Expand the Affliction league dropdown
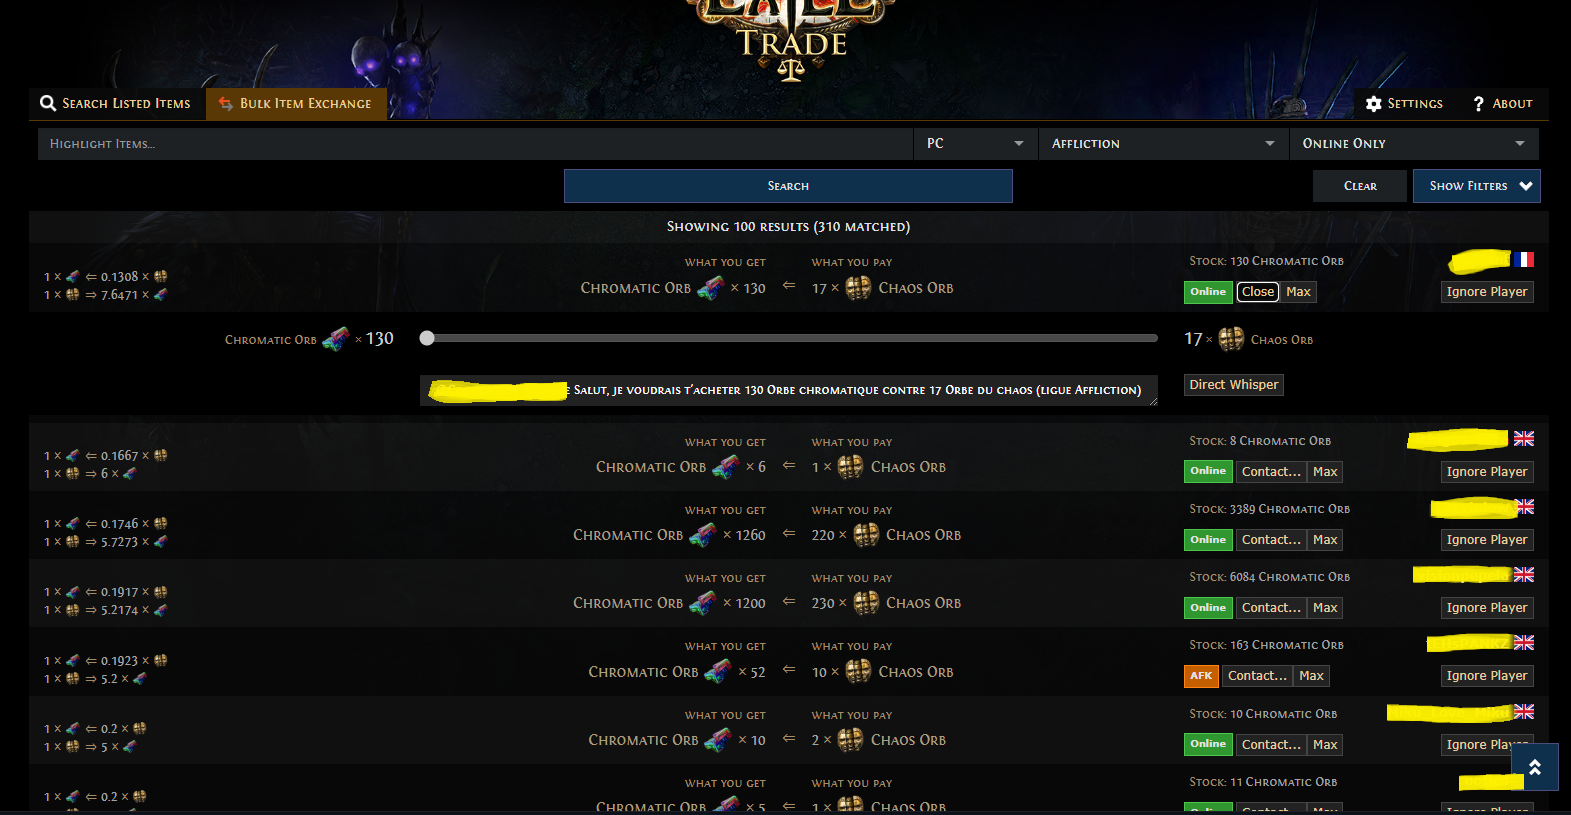This screenshot has width=1571, height=815. point(1164,144)
